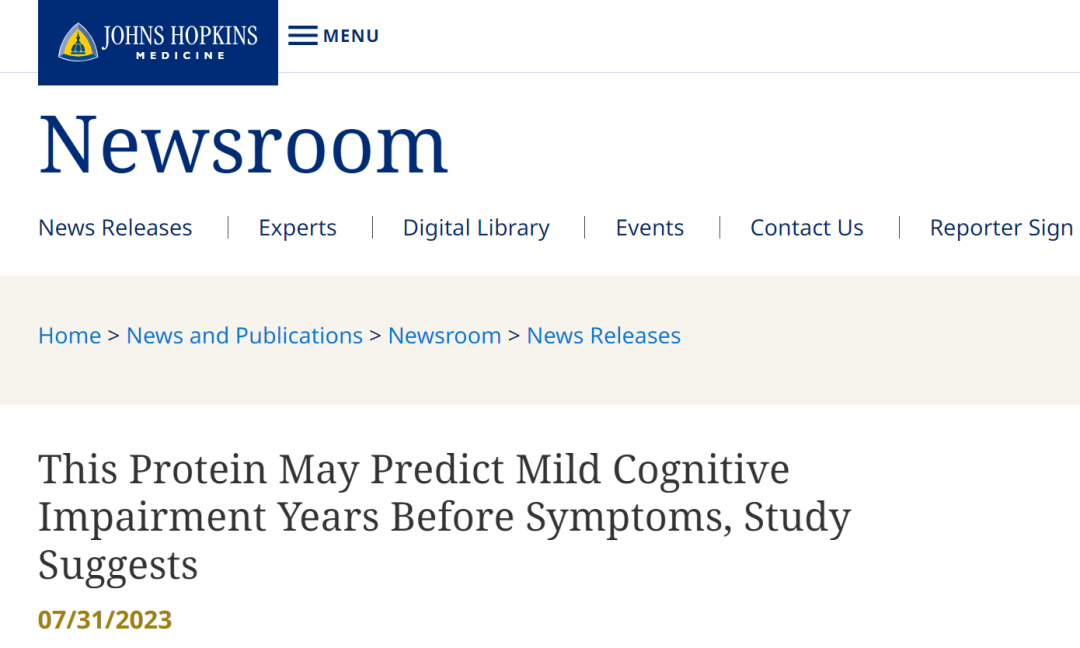The width and height of the screenshot is (1080, 648).
Task: Visit the Digital Library section
Action: (476, 228)
